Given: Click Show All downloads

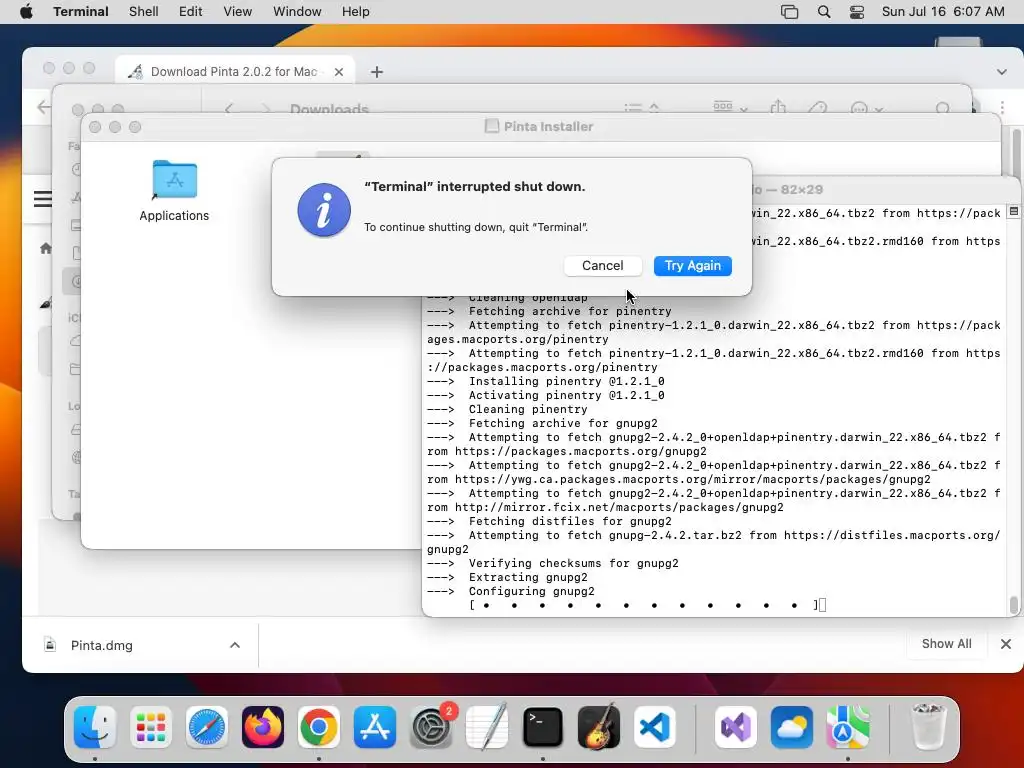Looking at the screenshot, I should pyautogui.click(x=946, y=644).
